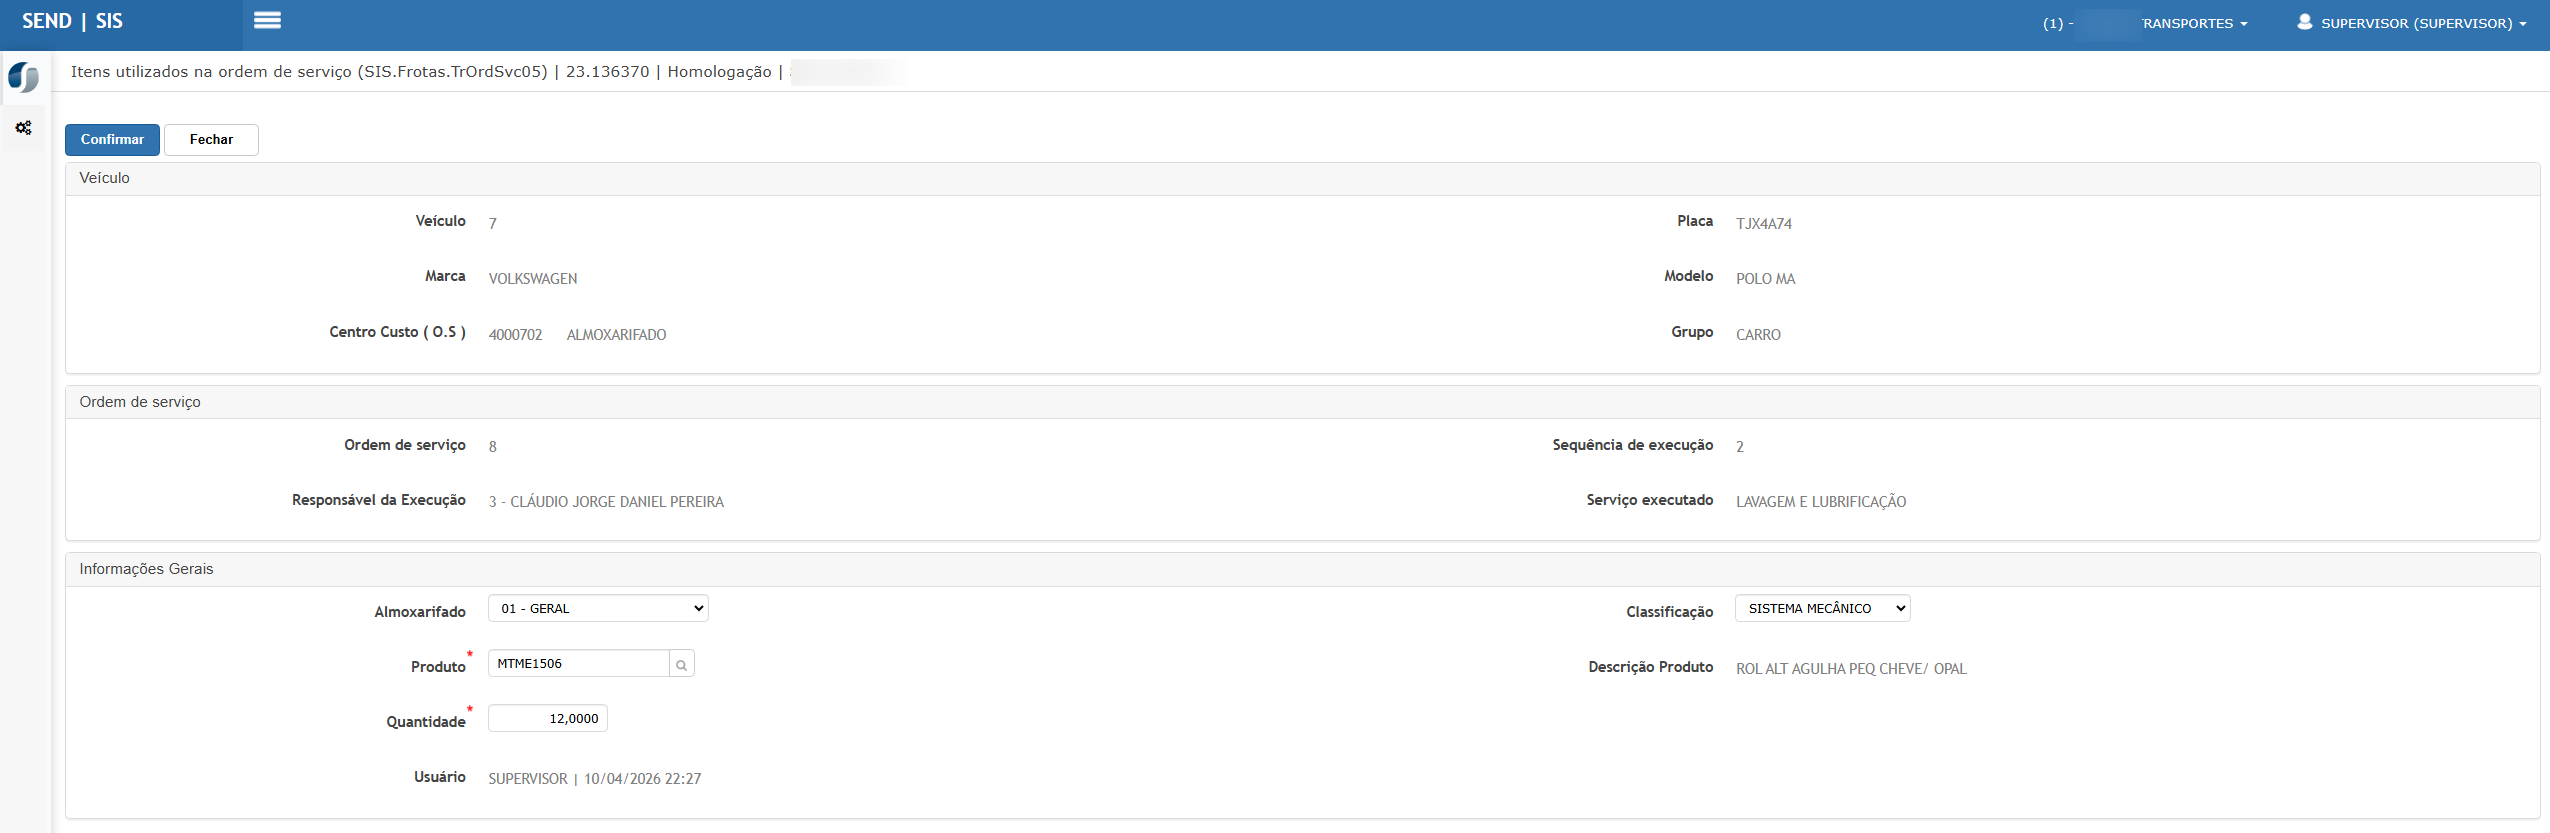Screen dimensions: 2550x833
Task: Open the Classificação dropdown showing SISTEMA MECÂNICO
Action: point(1822,608)
